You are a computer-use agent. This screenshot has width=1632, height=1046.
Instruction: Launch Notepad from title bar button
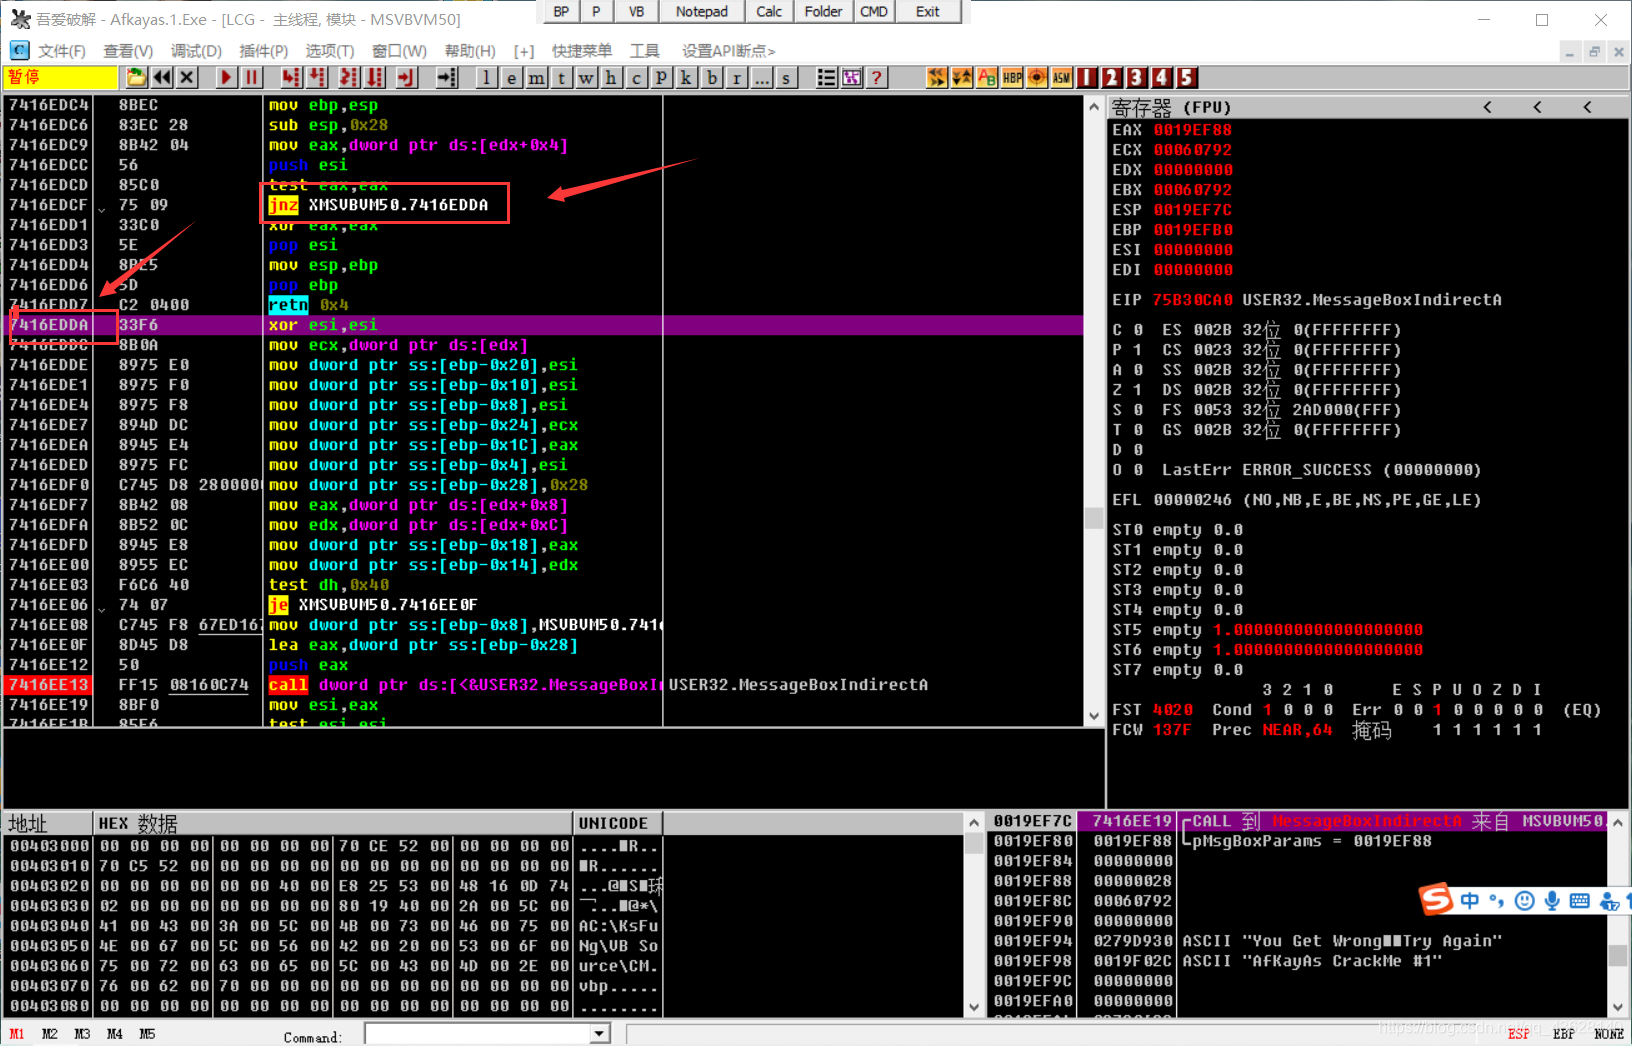701,11
